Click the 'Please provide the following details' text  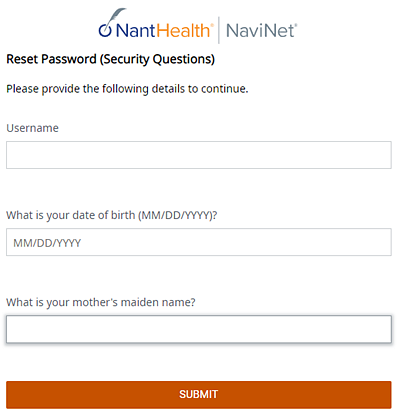[x=127, y=89]
